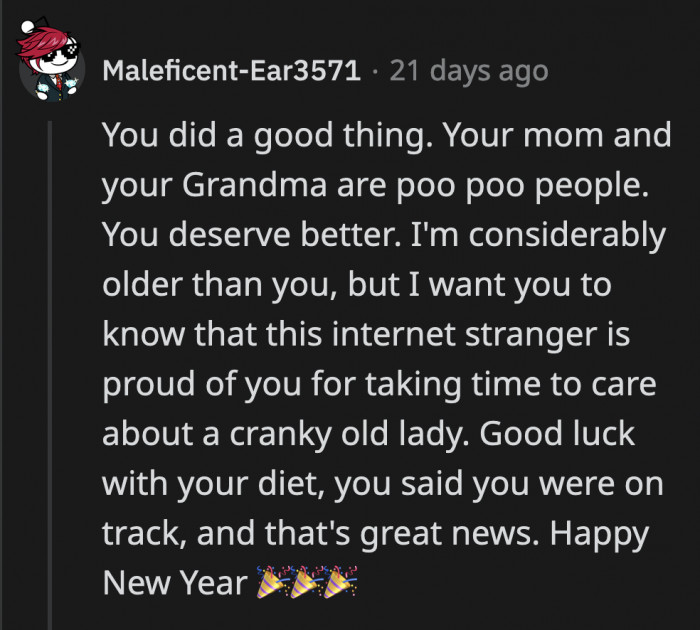
Task: Click the "New Year" text
Action: coord(174,582)
